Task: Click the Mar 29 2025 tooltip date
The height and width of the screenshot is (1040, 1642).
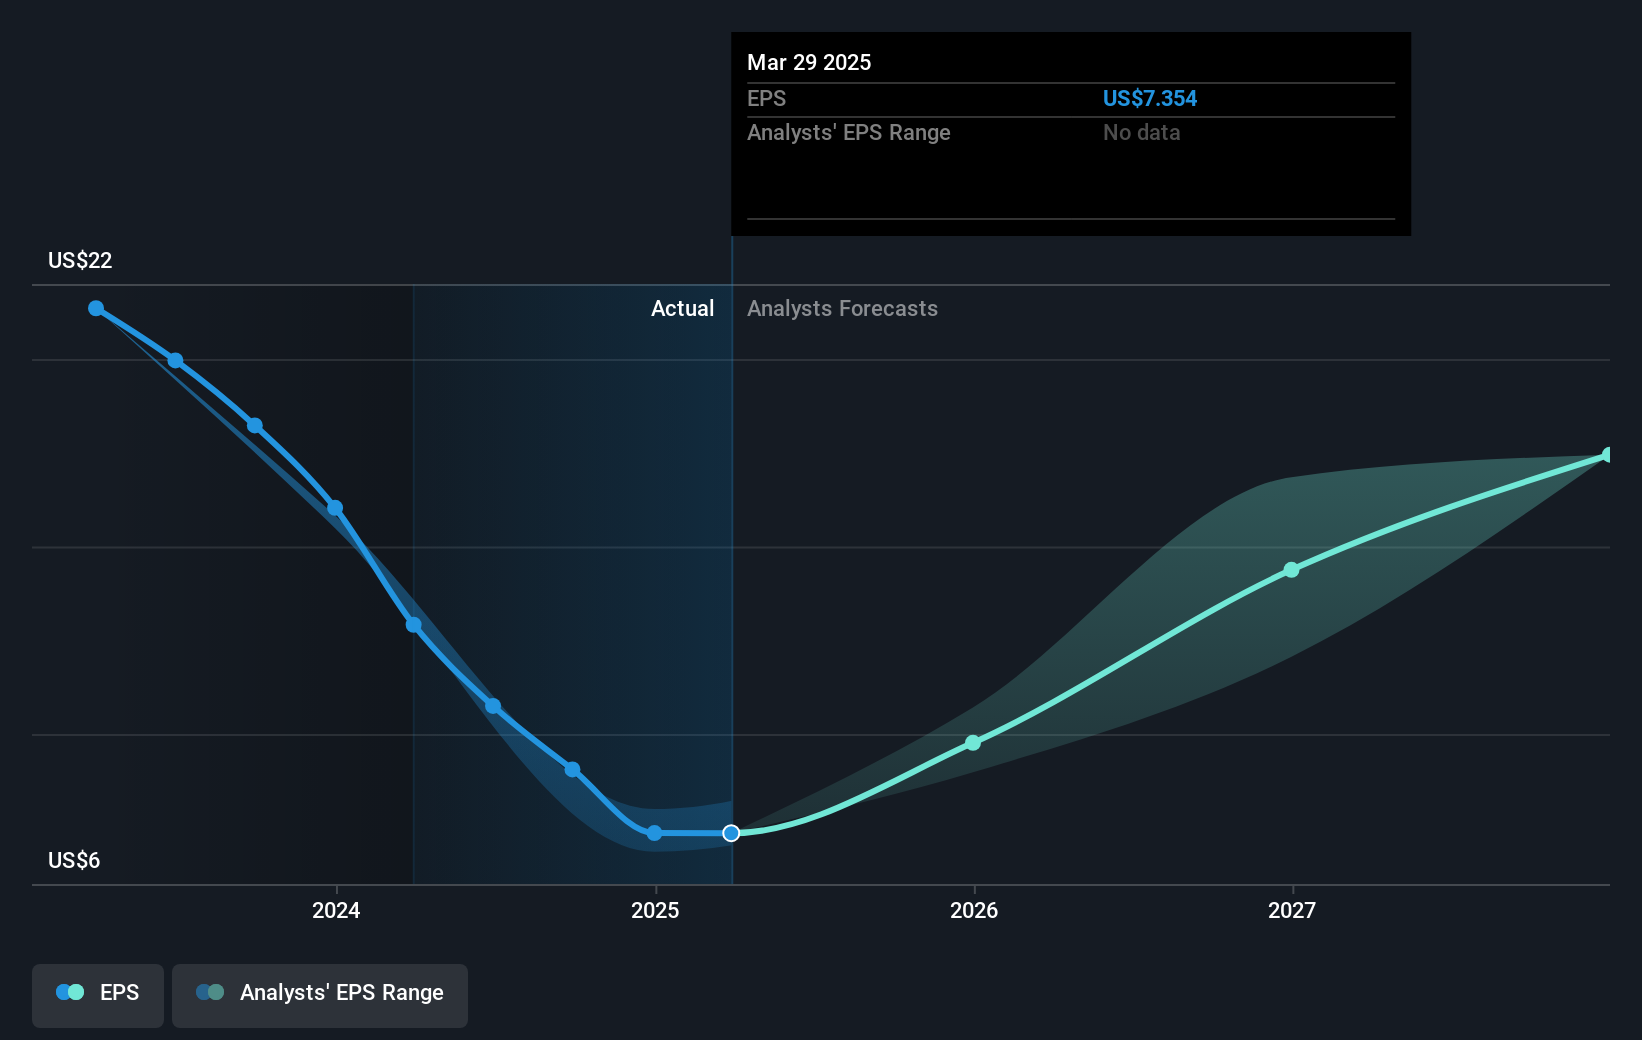Action: (809, 62)
